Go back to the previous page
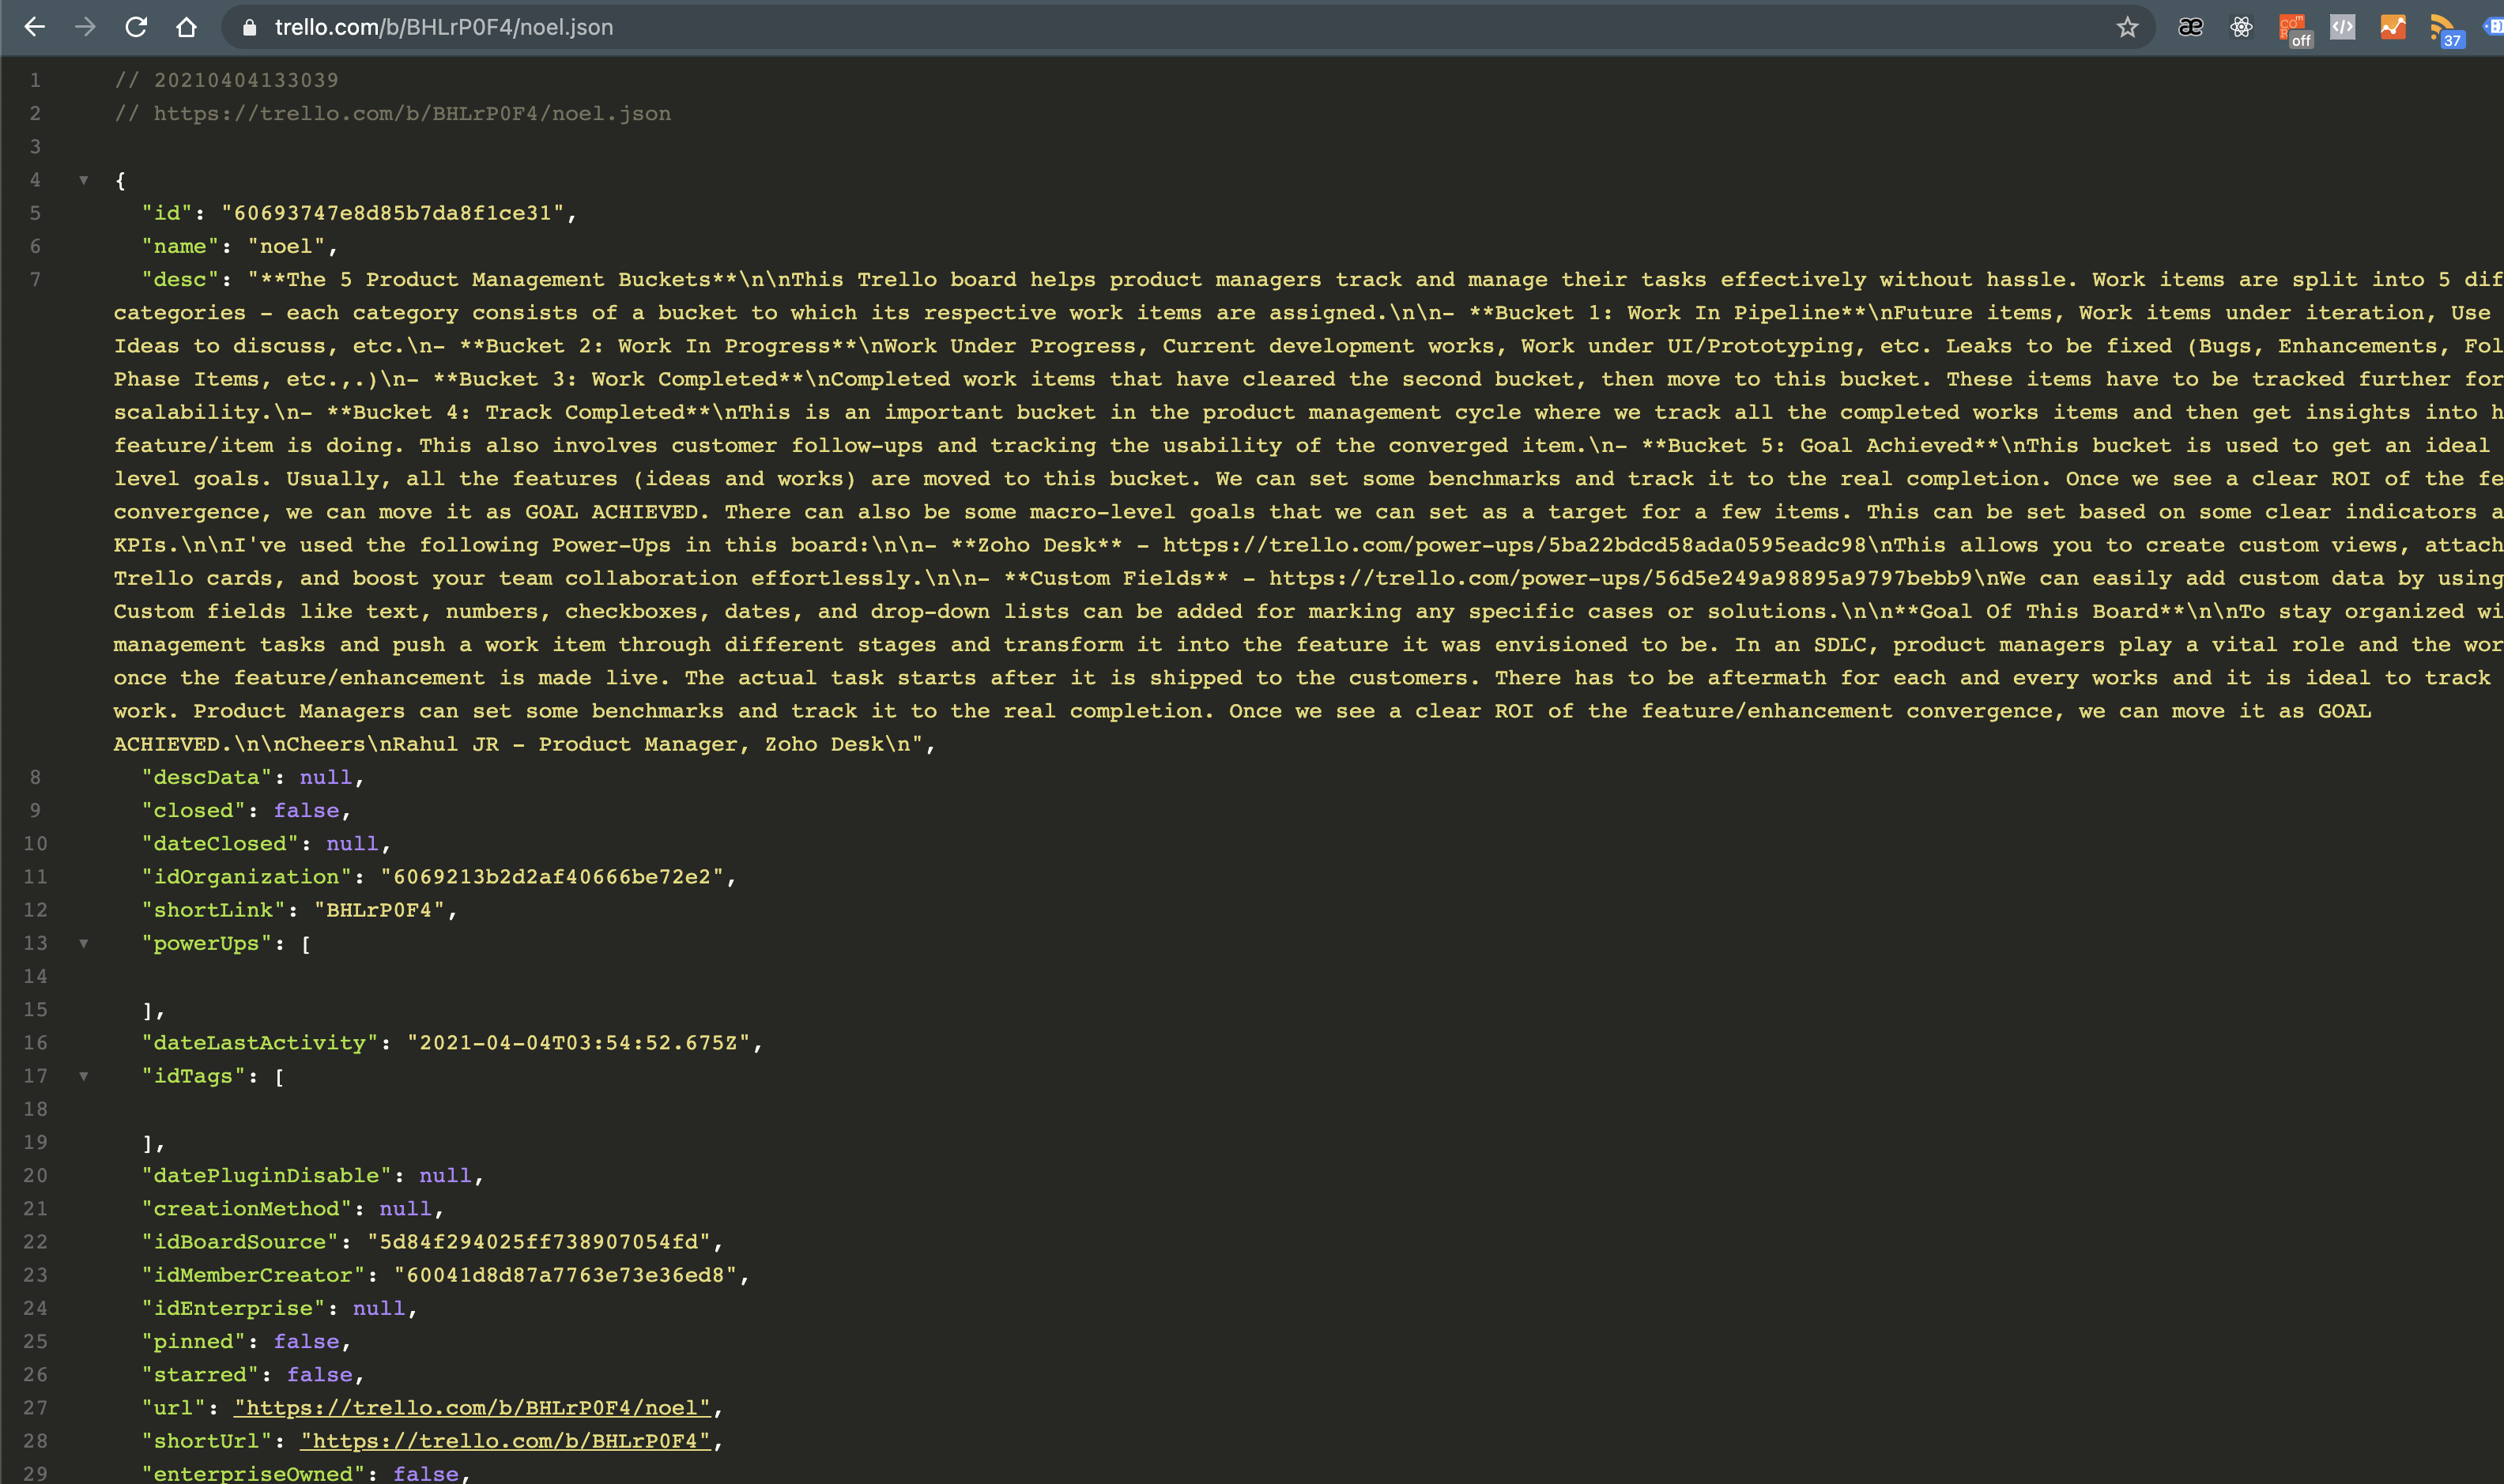The height and width of the screenshot is (1484, 2504). point(35,27)
